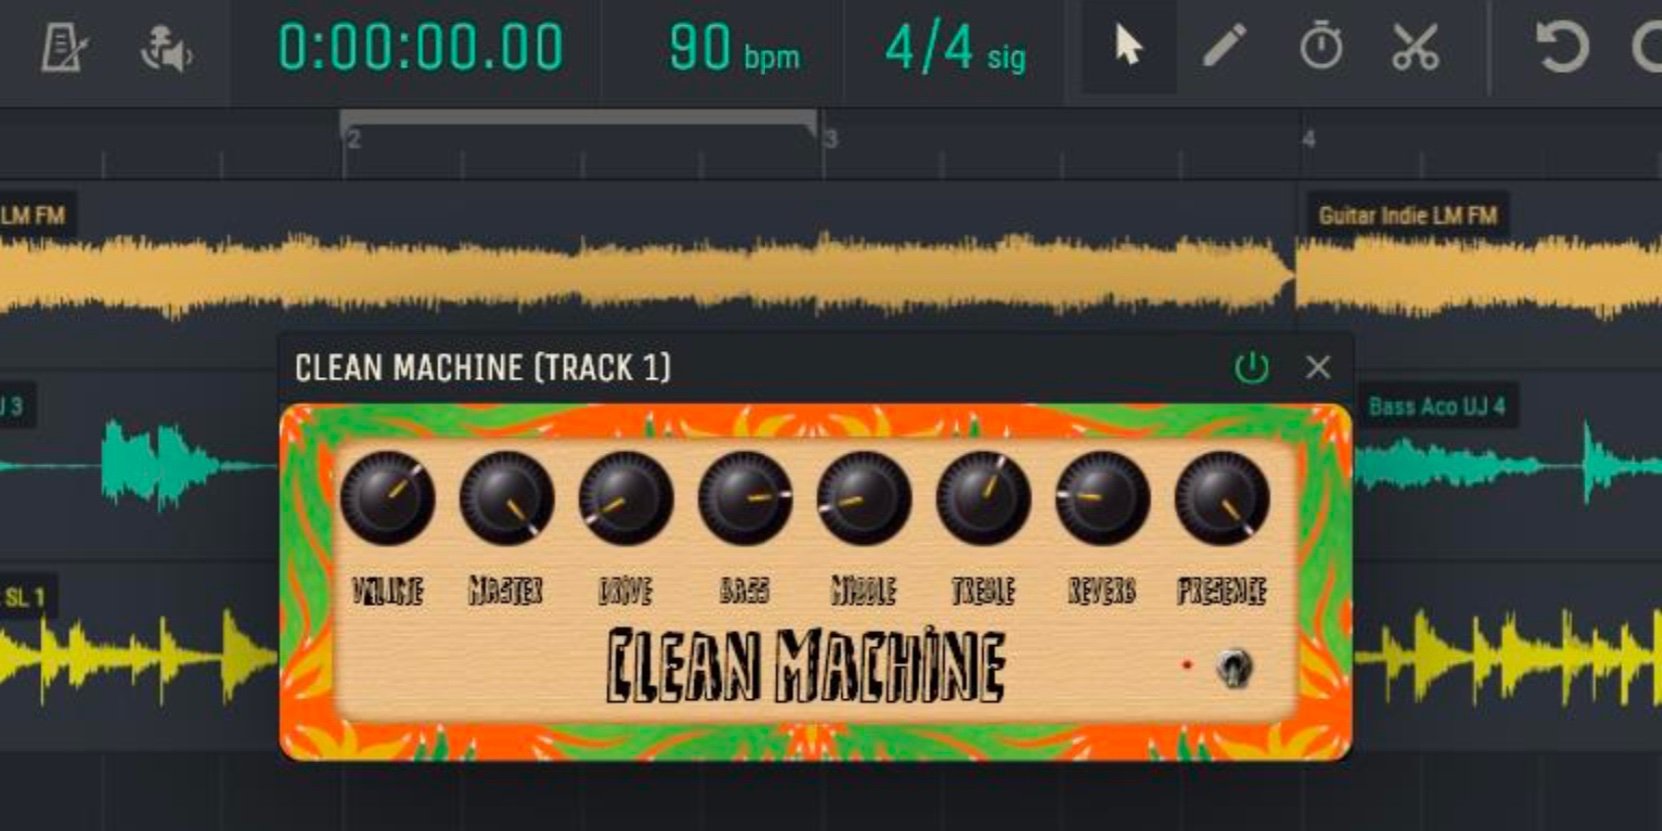Toggle Clean Machine power button

tap(1251, 368)
